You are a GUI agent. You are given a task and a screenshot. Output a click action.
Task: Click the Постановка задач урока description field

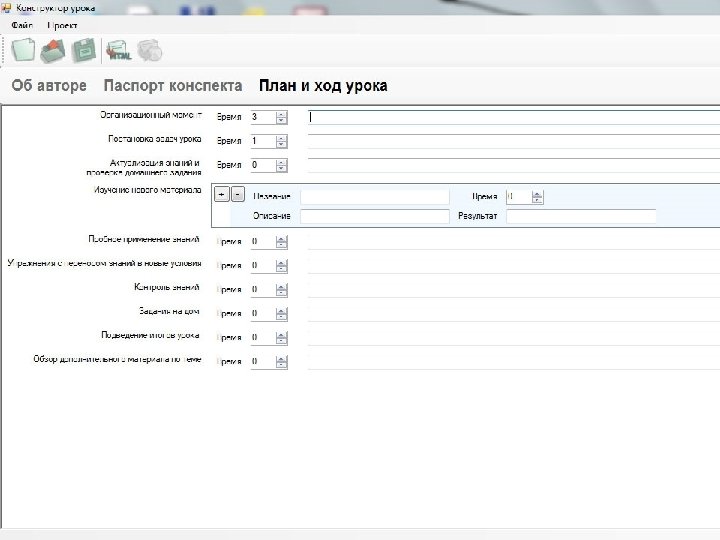click(514, 141)
